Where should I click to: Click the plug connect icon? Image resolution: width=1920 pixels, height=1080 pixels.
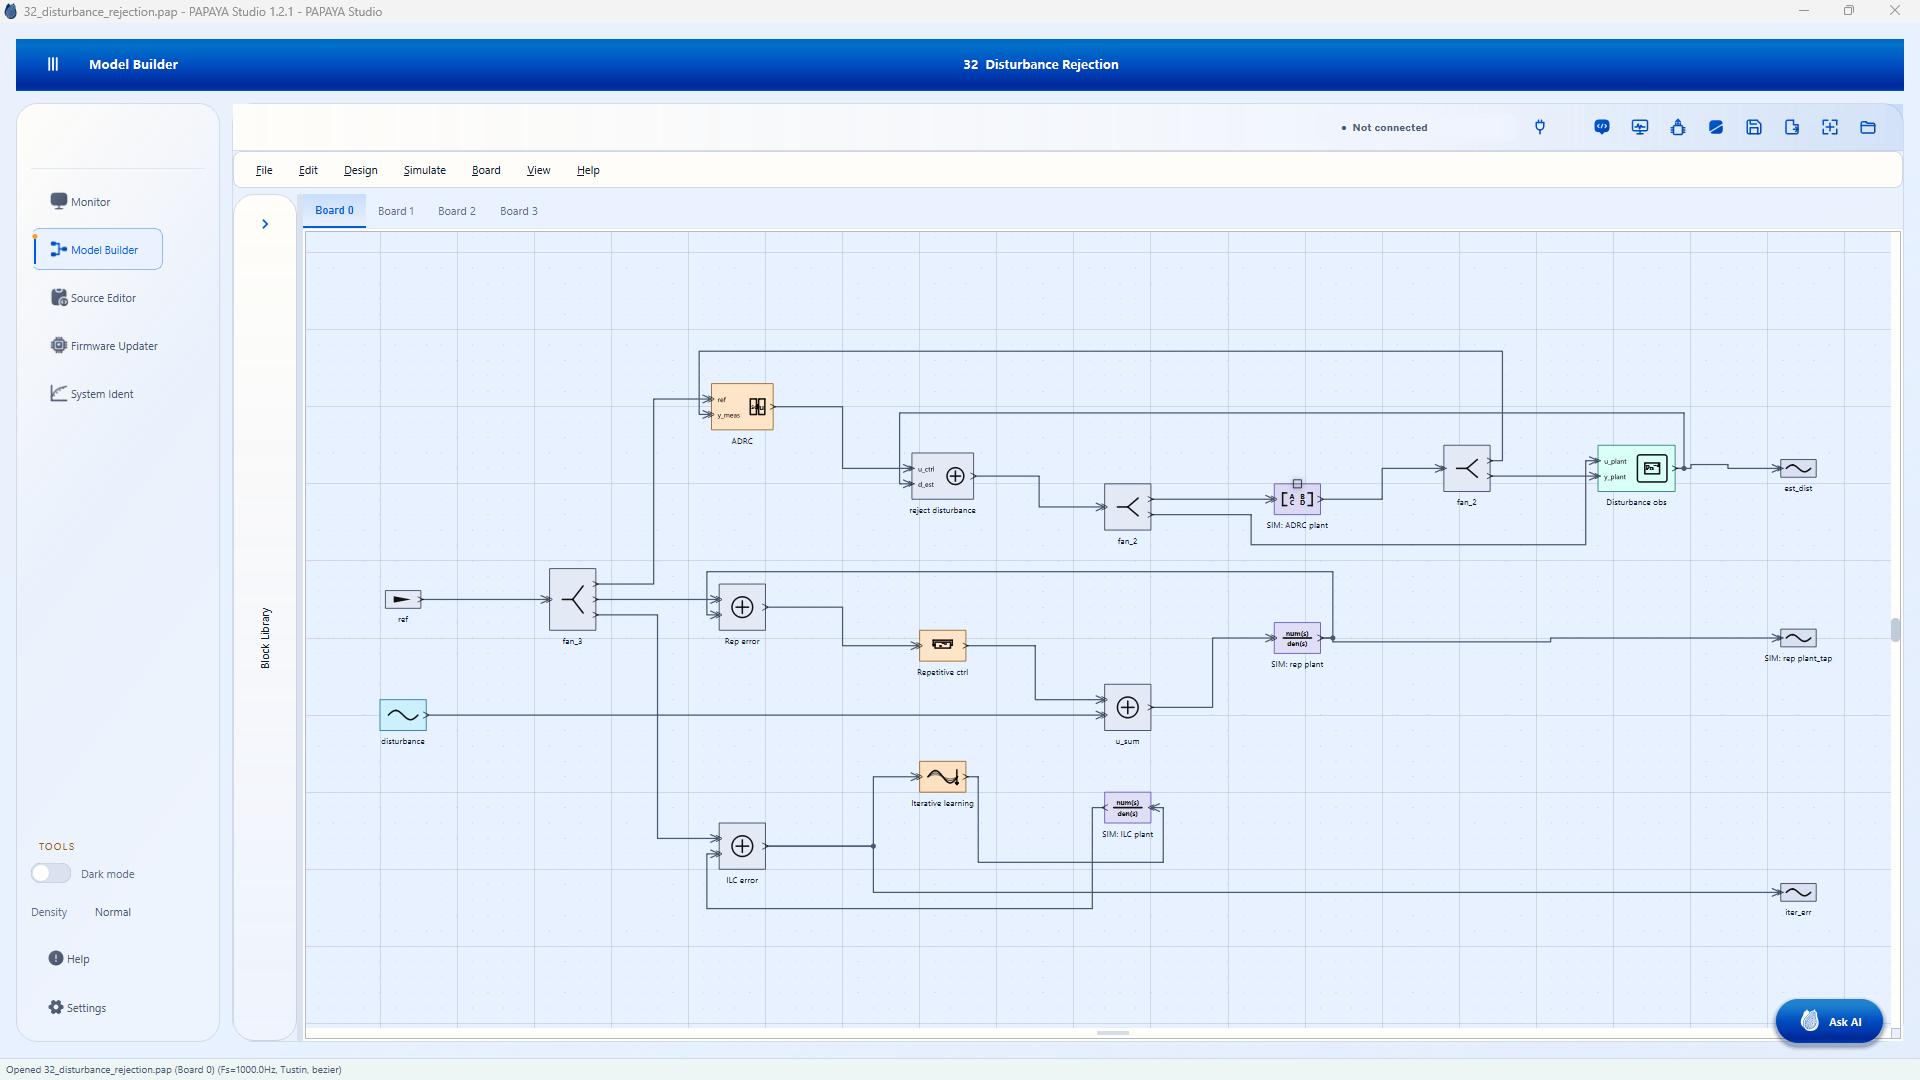(x=1540, y=127)
